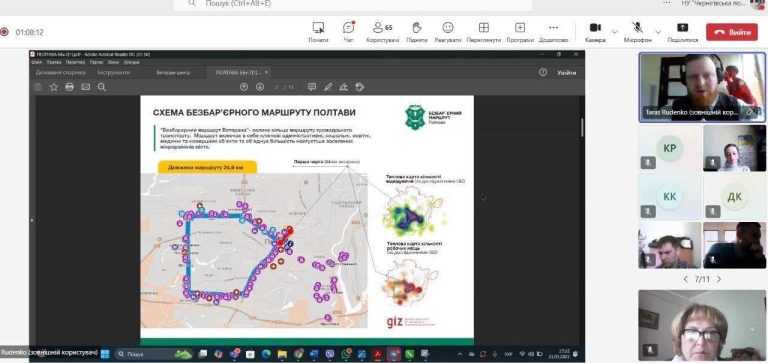Image resolution: width=768 pixels, height=363 pixels.
Task: Open the Довідка menu in Acrobat
Action: pos(131,62)
